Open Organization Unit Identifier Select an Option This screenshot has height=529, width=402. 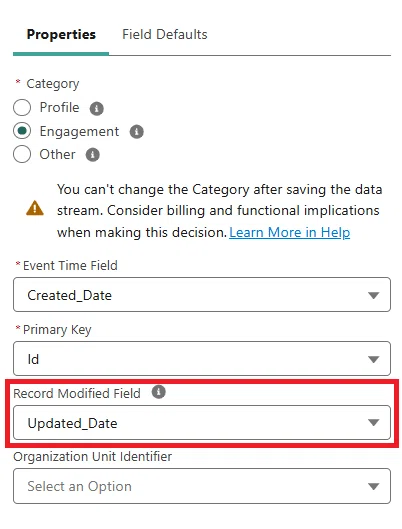point(202,486)
